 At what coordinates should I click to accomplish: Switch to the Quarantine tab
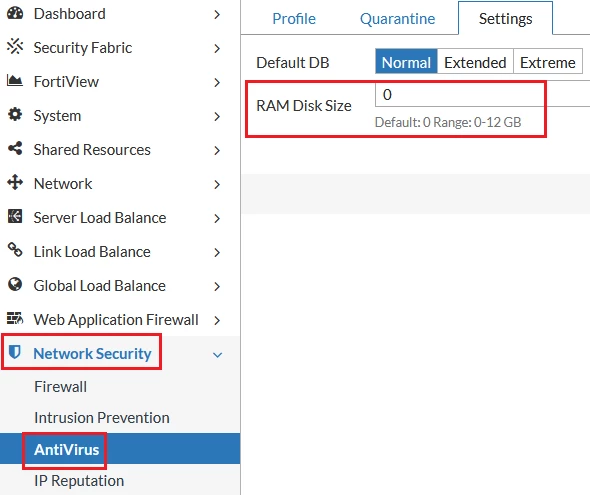(x=397, y=19)
